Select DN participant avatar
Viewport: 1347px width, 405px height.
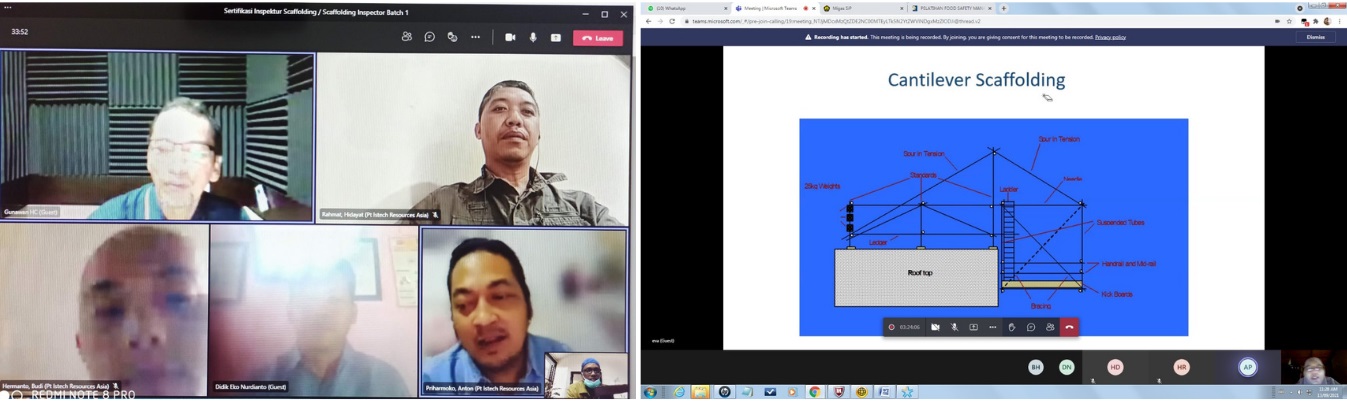[x=1066, y=367]
